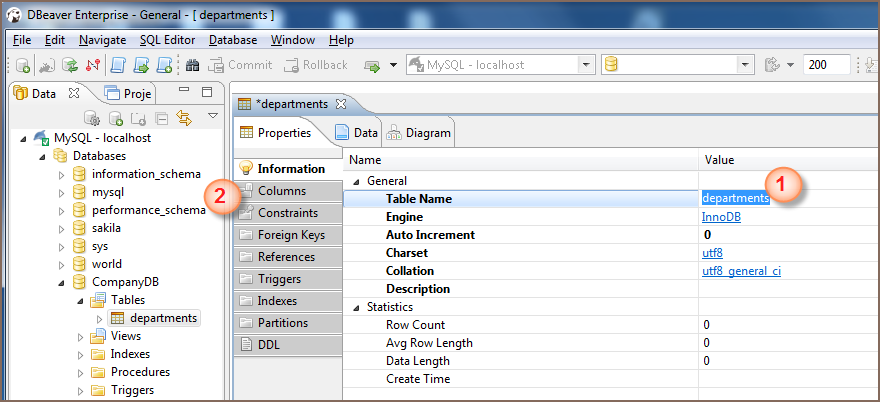The image size is (880, 402).
Task: Click the InnoDB engine link
Action: coord(721,217)
